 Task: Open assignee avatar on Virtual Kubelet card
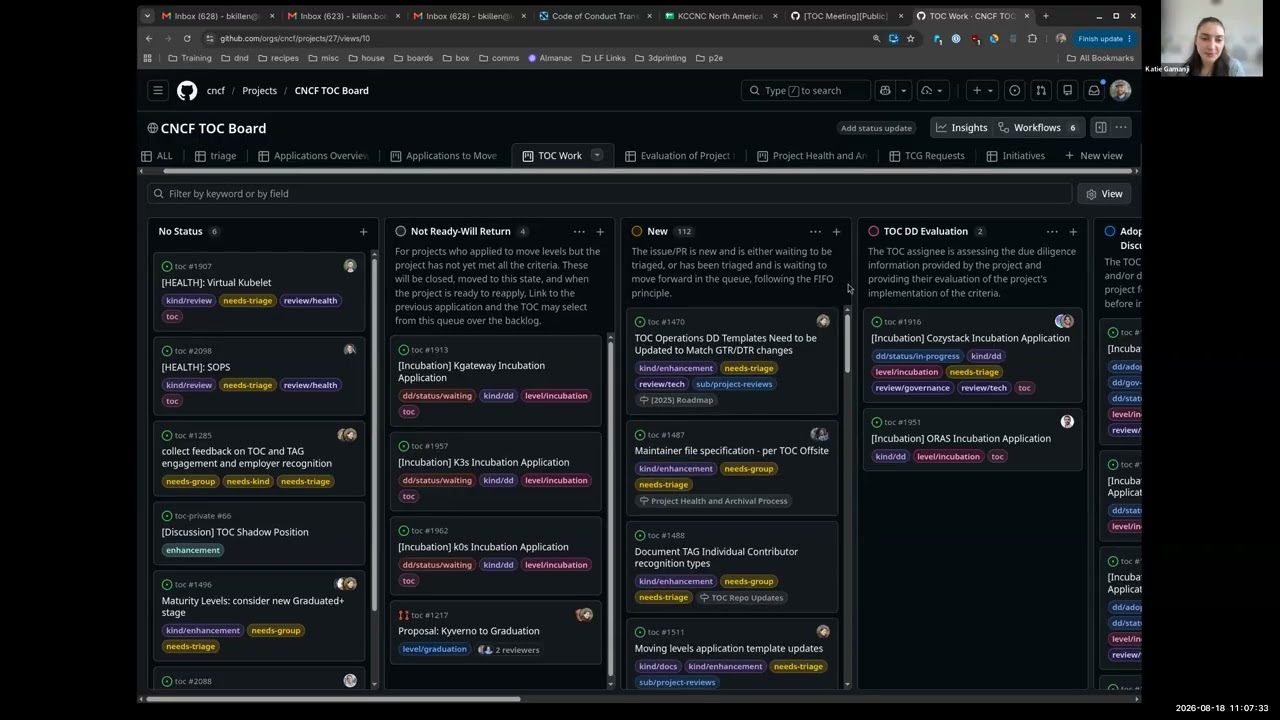coord(350,266)
